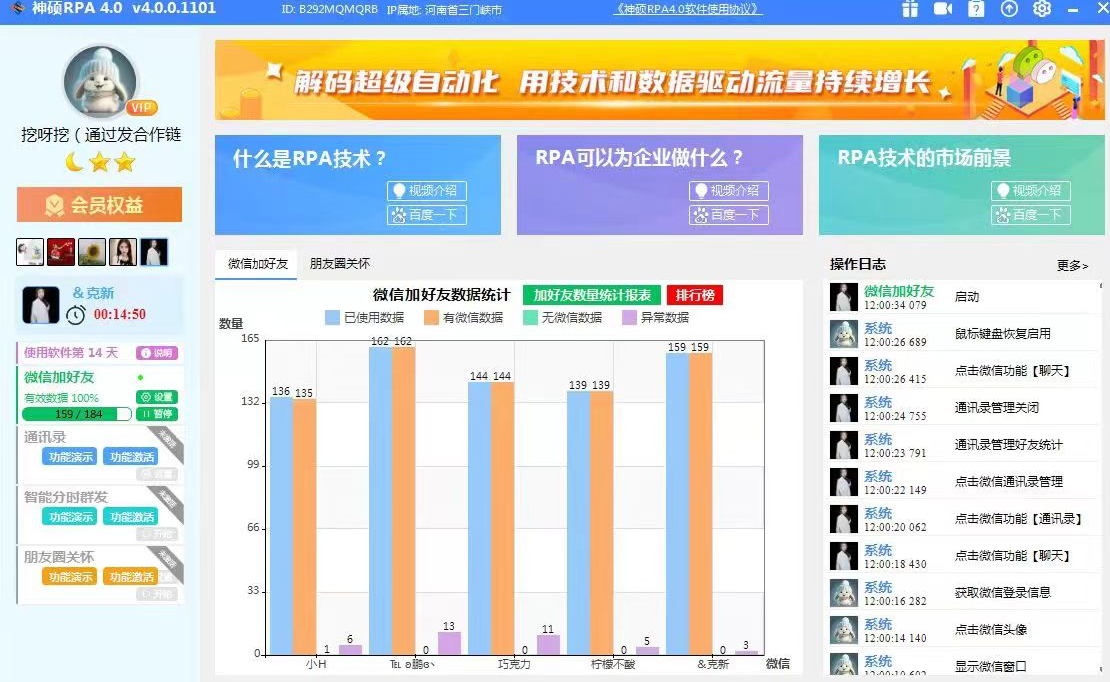Image resolution: width=1110 pixels, height=682 pixels.
Task: Open 视频介绍 on 什么是RPA技术 card
Action: coord(427,191)
